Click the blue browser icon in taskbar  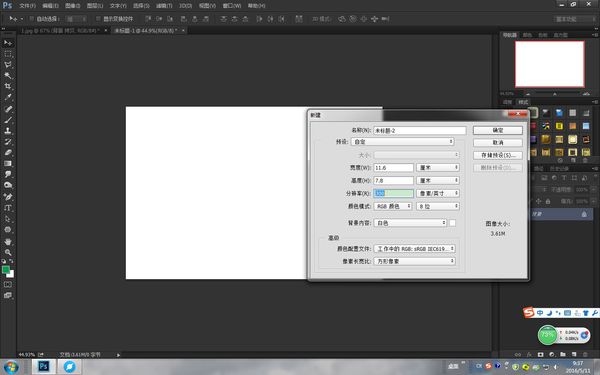[69, 367]
